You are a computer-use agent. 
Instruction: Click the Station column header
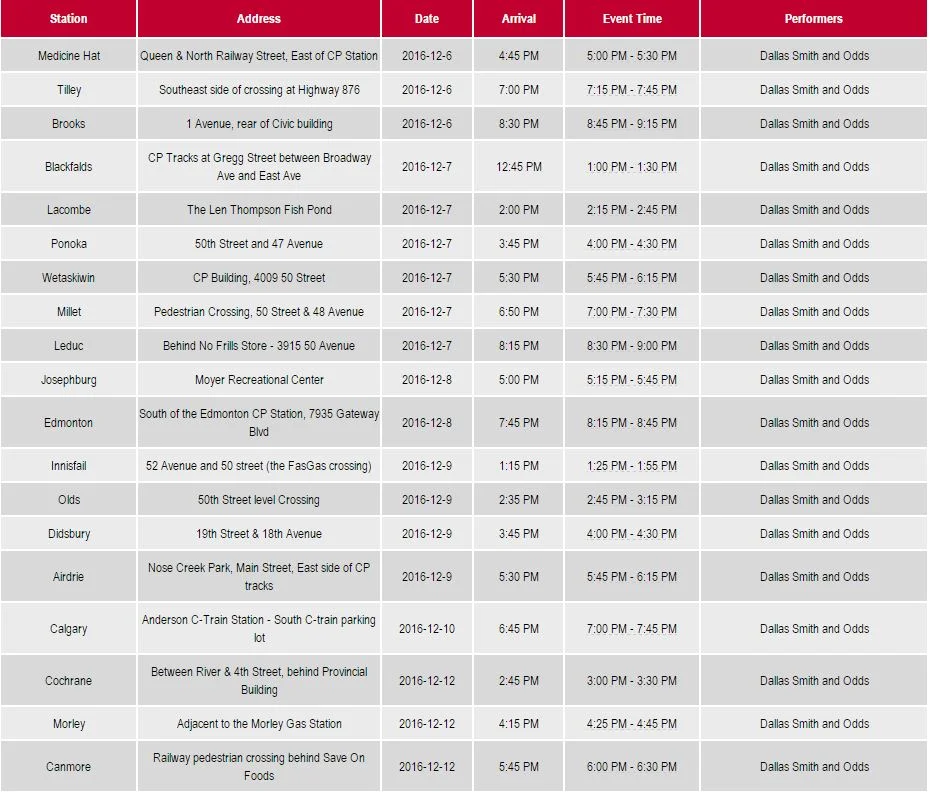(x=69, y=18)
